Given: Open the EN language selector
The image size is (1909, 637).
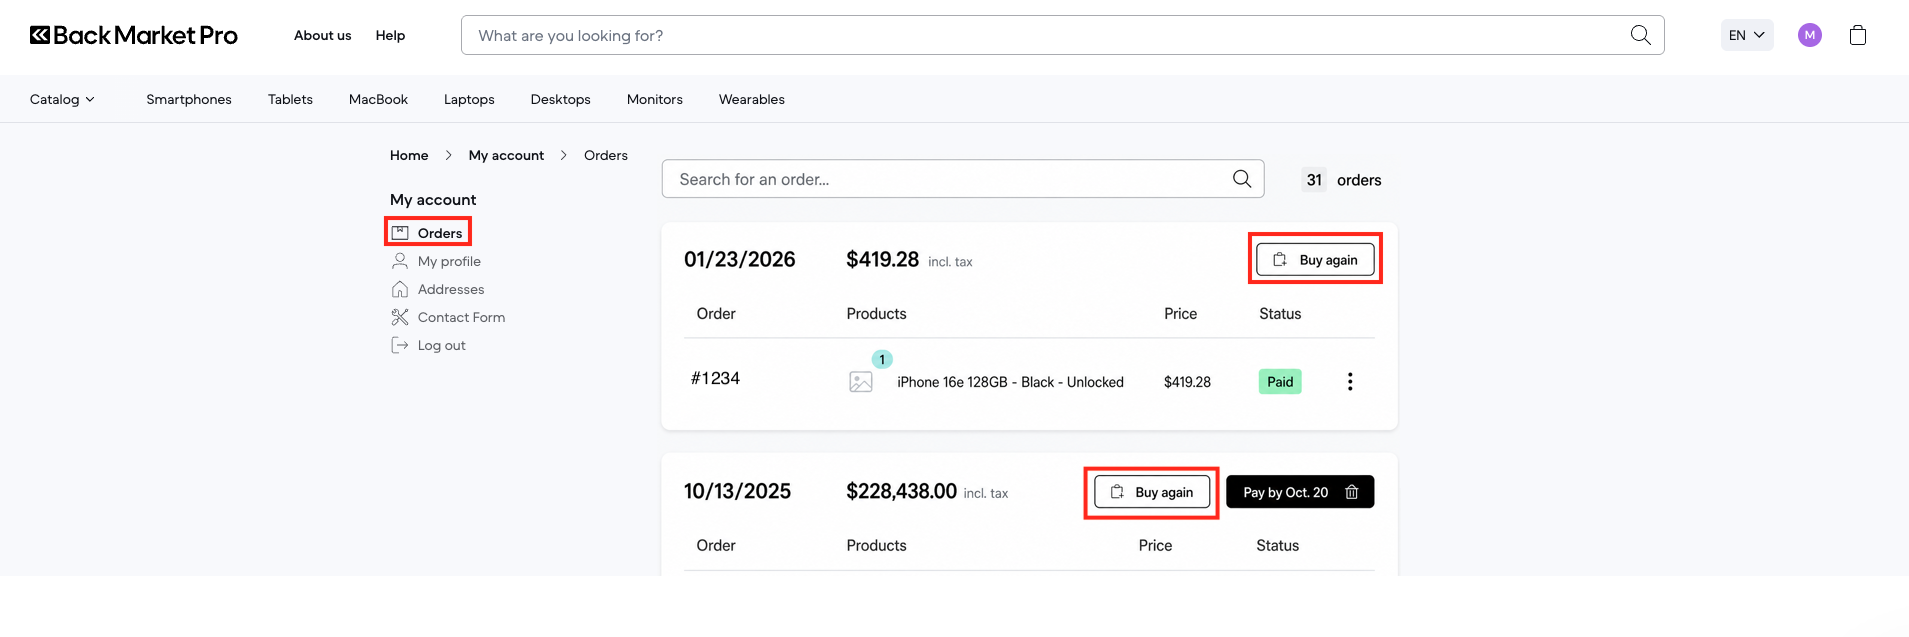Looking at the screenshot, I should (1747, 35).
